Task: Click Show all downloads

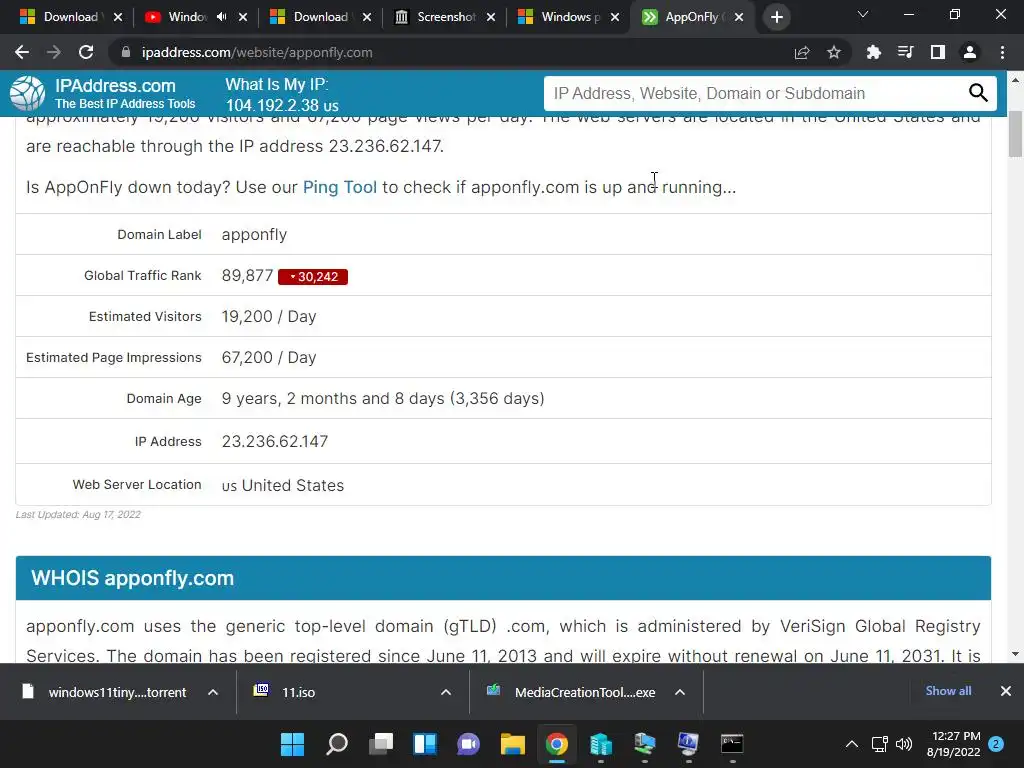Action: click(948, 691)
